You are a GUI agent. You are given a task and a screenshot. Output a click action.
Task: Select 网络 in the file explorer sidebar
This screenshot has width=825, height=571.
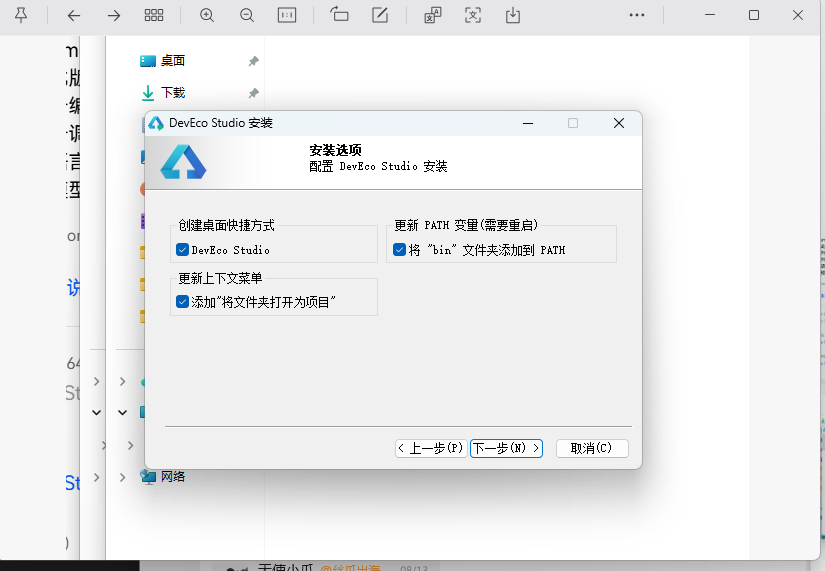[173, 477]
